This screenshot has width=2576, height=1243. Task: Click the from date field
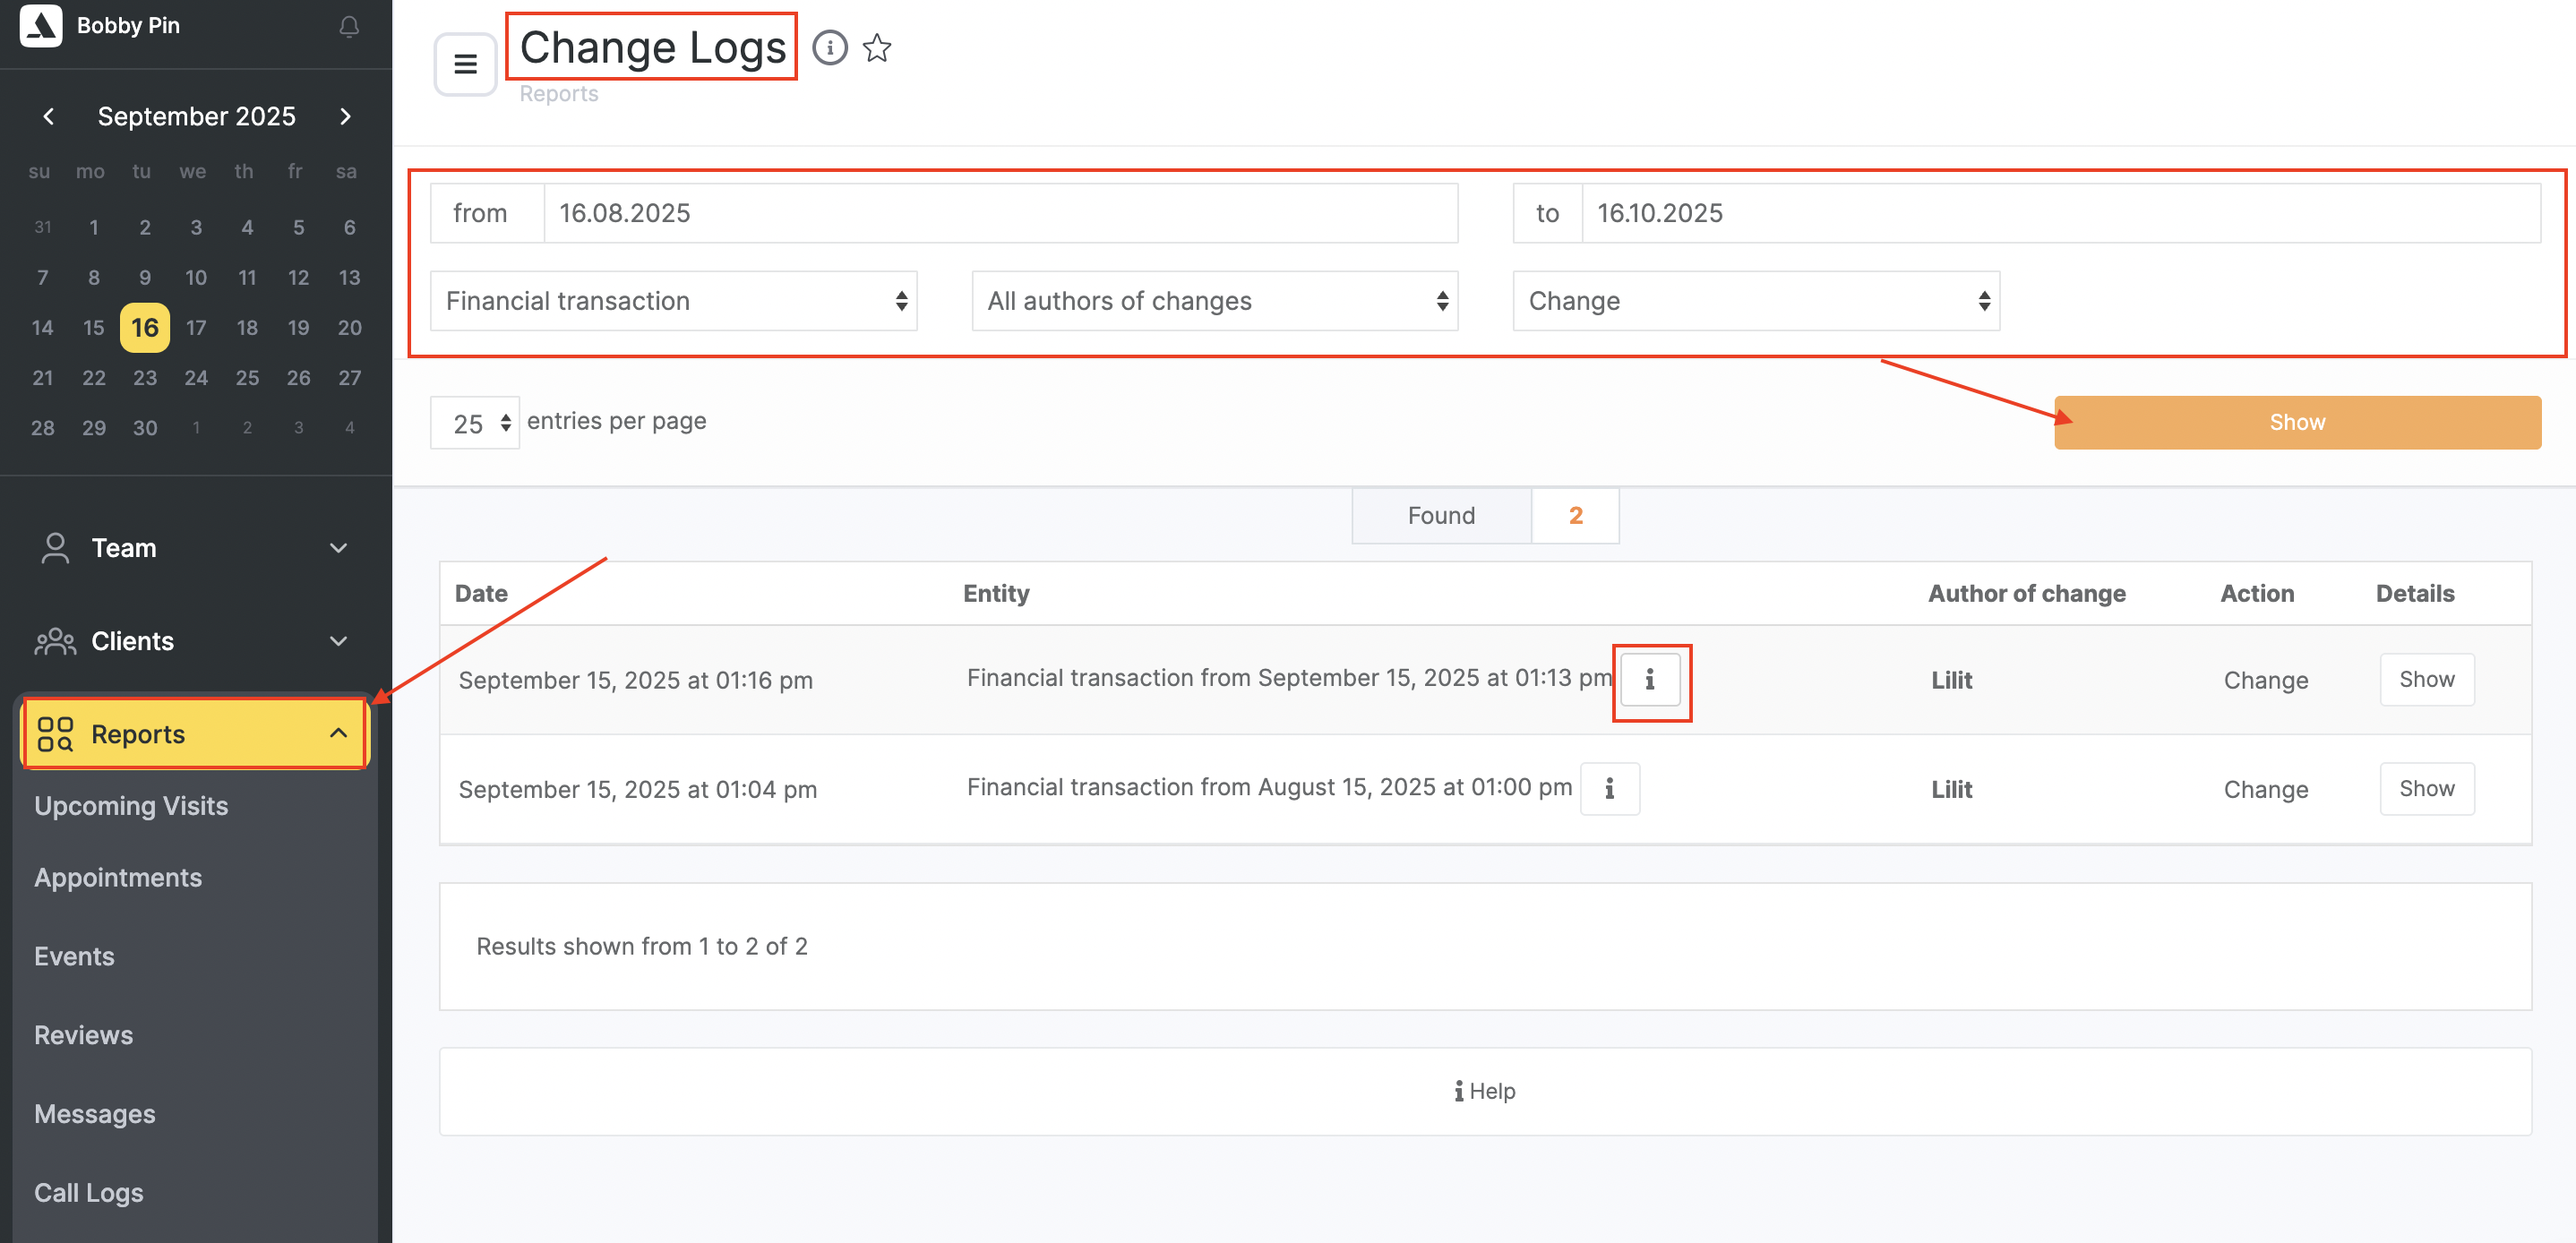pos(1000,213)
